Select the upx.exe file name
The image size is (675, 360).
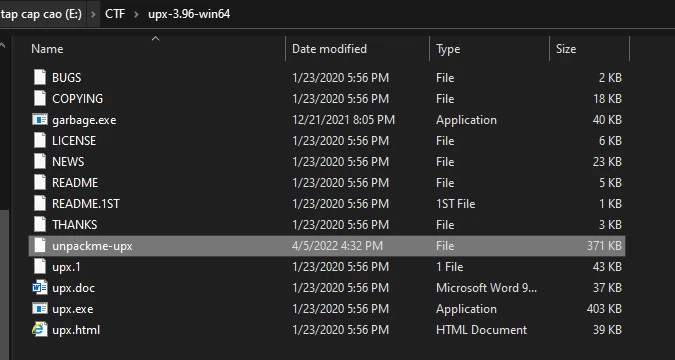pyautogui.click(x=73, y=309)
